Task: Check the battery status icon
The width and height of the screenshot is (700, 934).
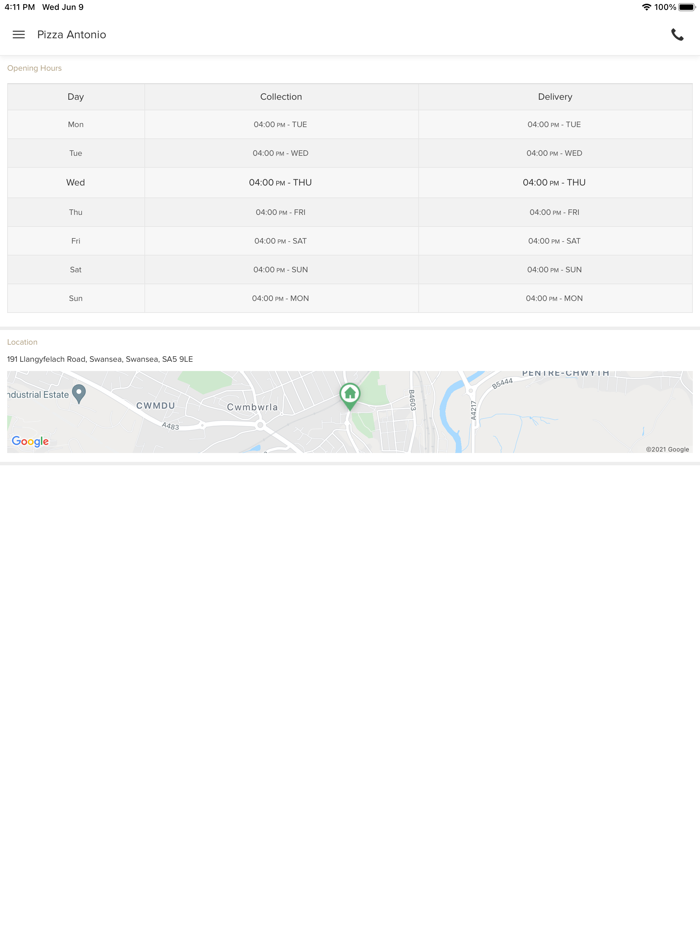Action: 687,7
